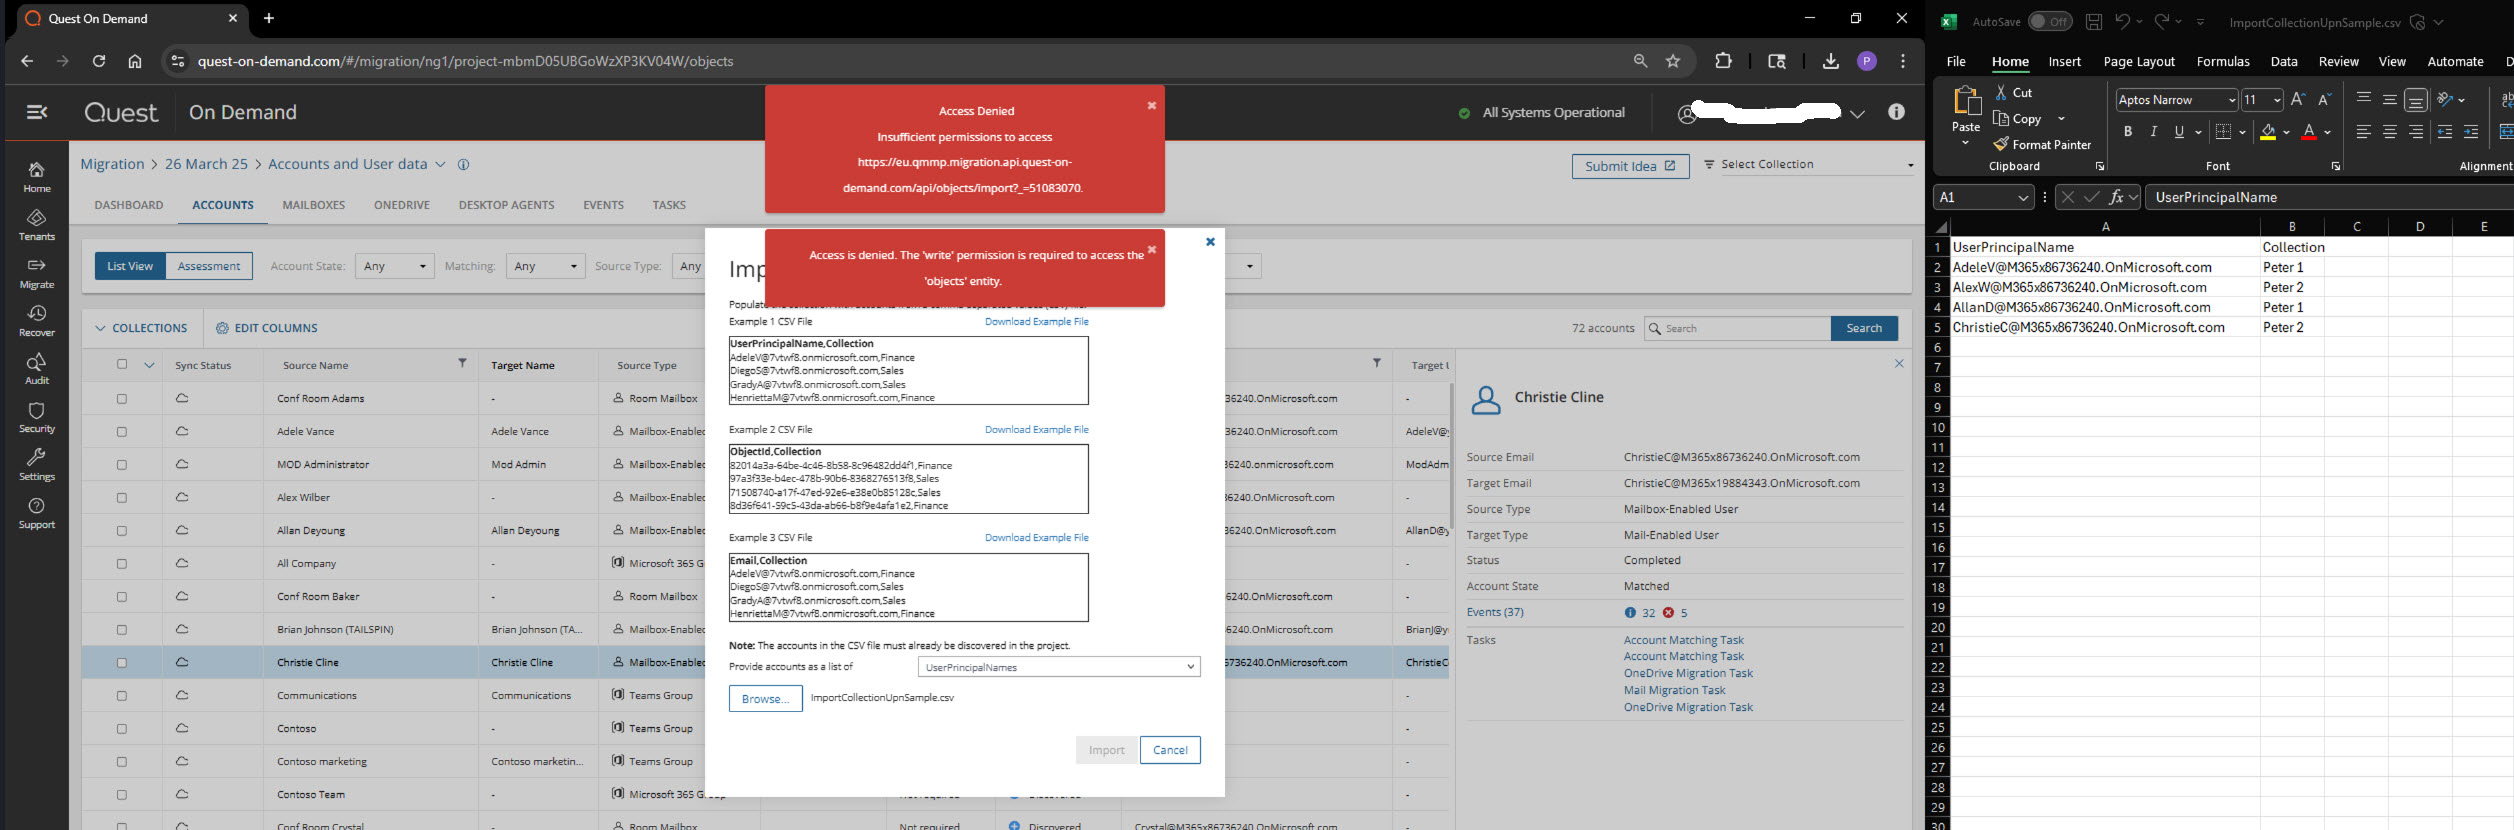
Task: Bookmark this page with star icon
Action: (x=1673, y=61)
